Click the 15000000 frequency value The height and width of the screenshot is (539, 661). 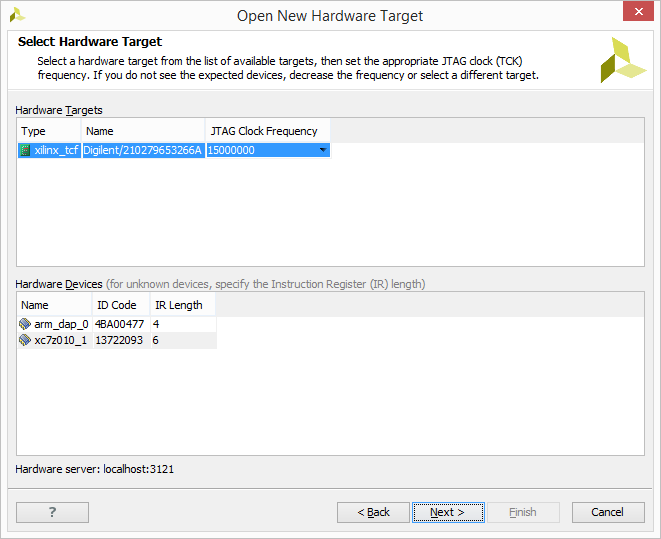pos(231,150)
